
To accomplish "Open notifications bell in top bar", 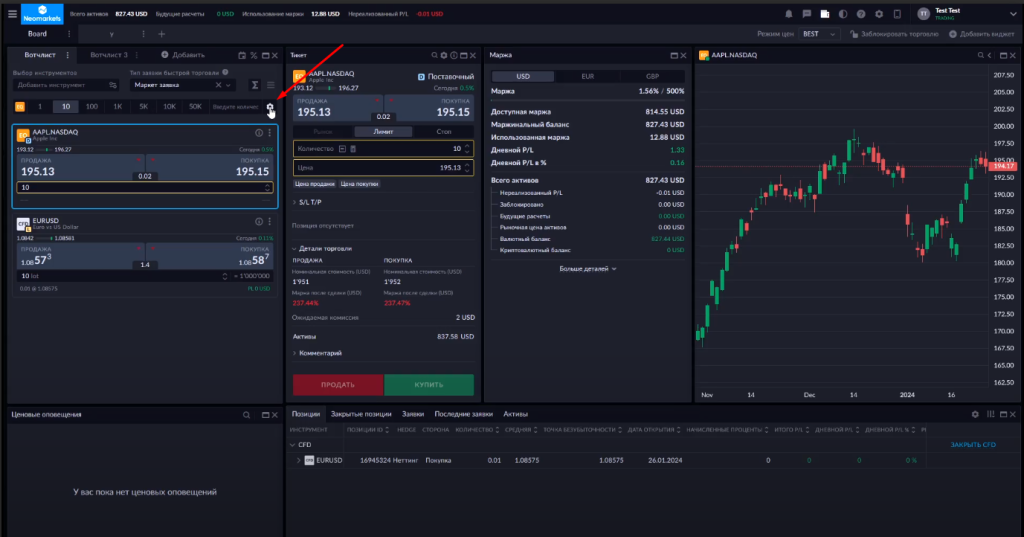I will 788,14.
